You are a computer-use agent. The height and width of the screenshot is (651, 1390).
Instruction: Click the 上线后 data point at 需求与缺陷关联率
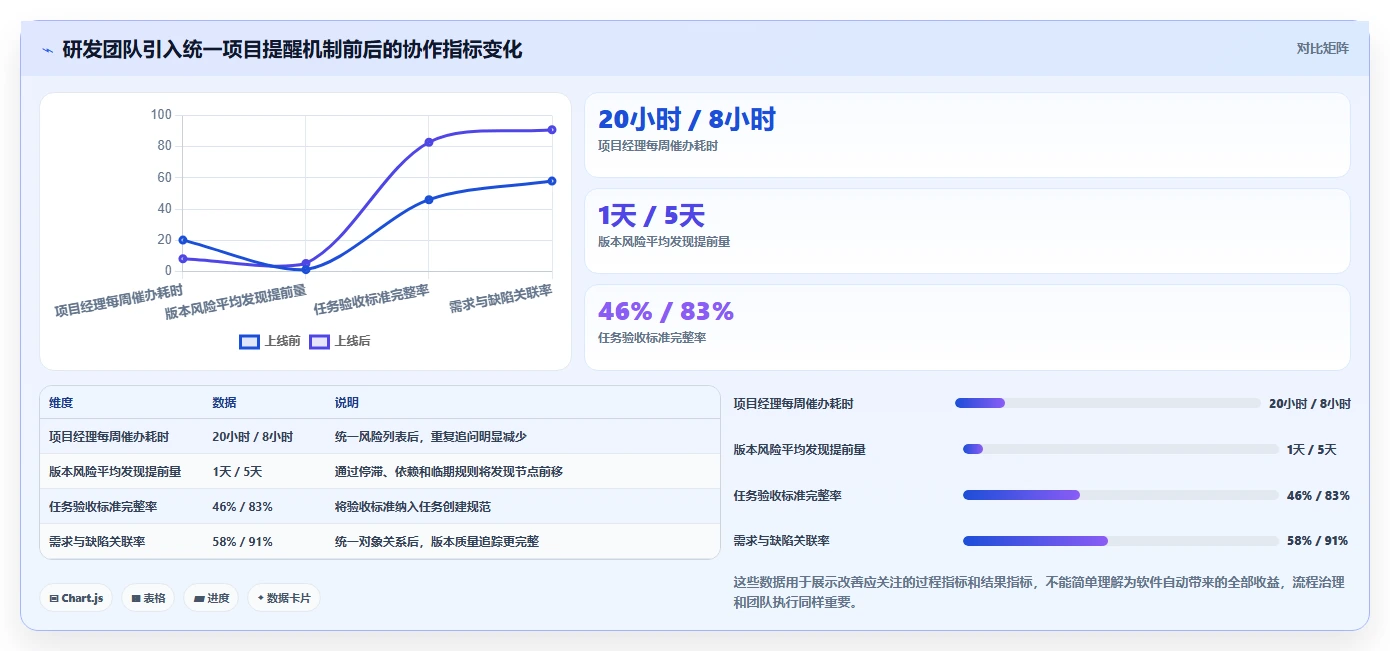(x=552, y=129)
